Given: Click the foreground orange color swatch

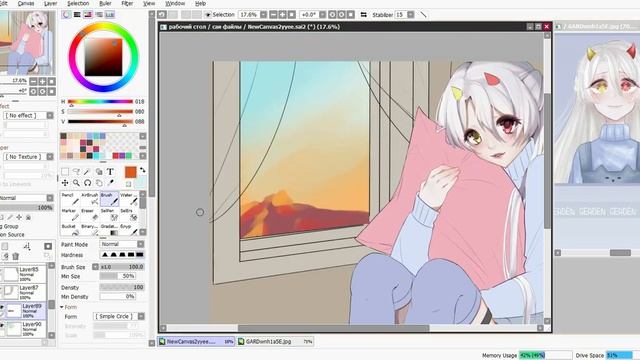Looking at the screenshot, I should click(x=131, y=172).
